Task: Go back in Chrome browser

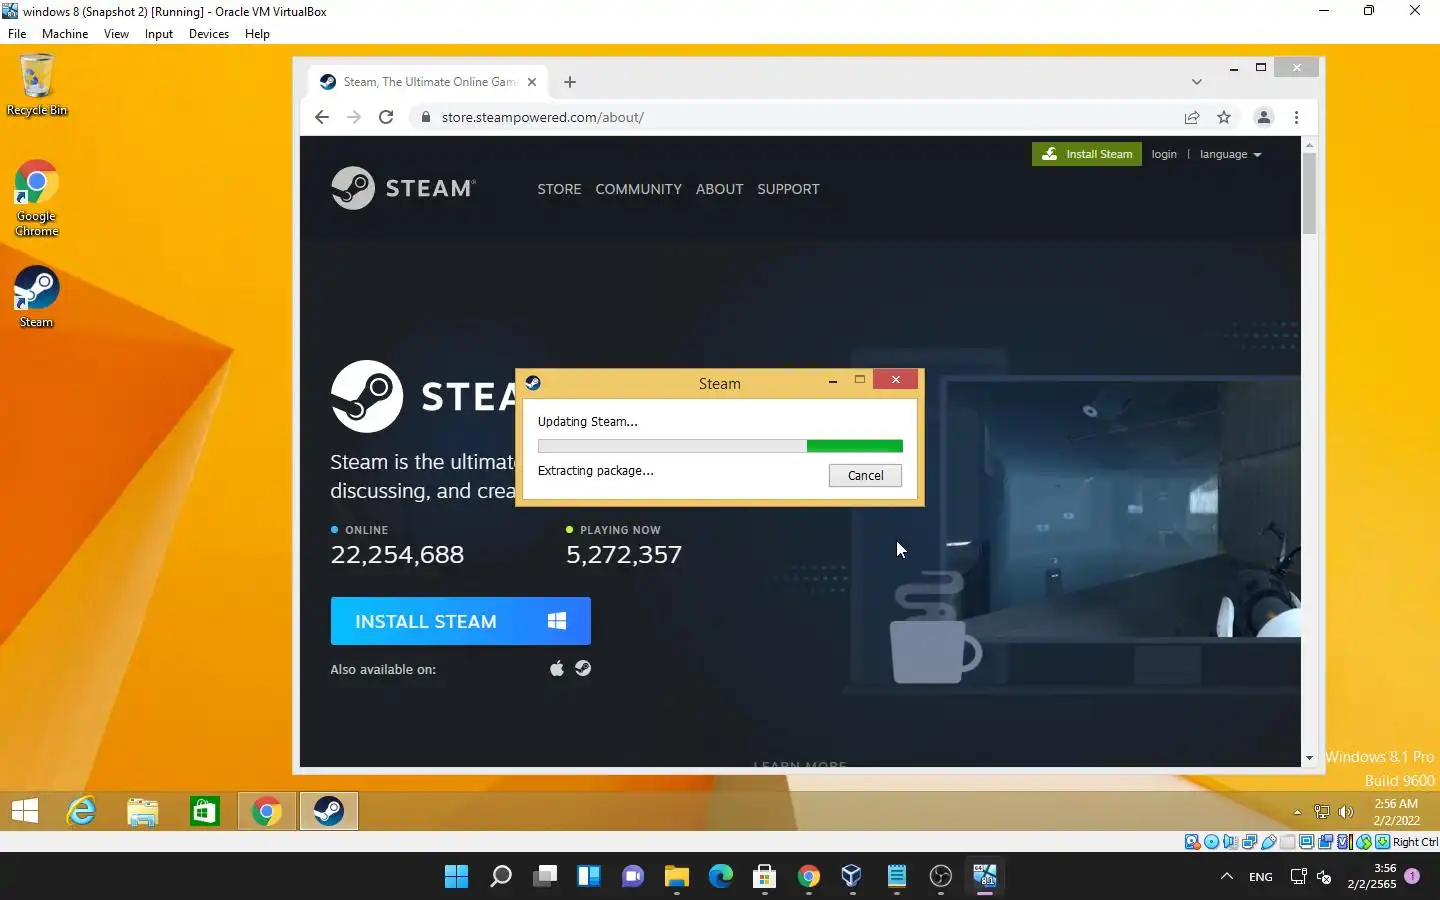Action: point(321,117)
